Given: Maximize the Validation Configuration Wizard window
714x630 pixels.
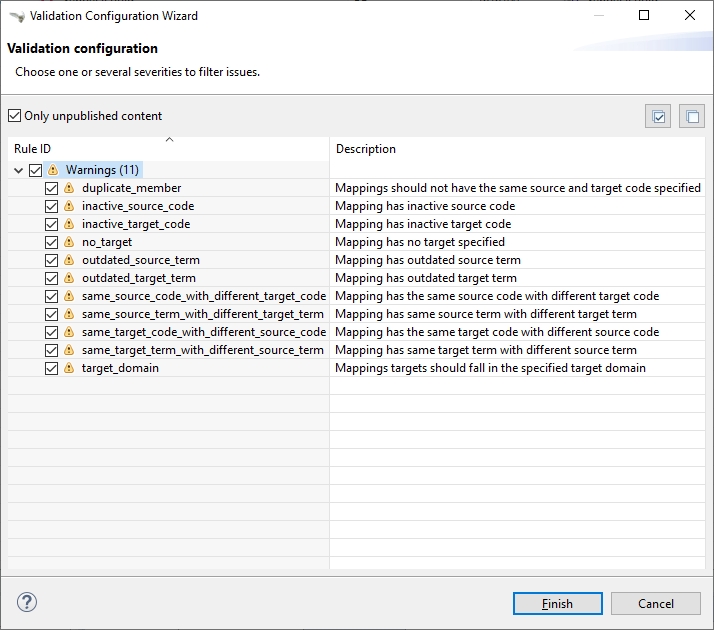Looking at the screenshot, I should 644,16.
